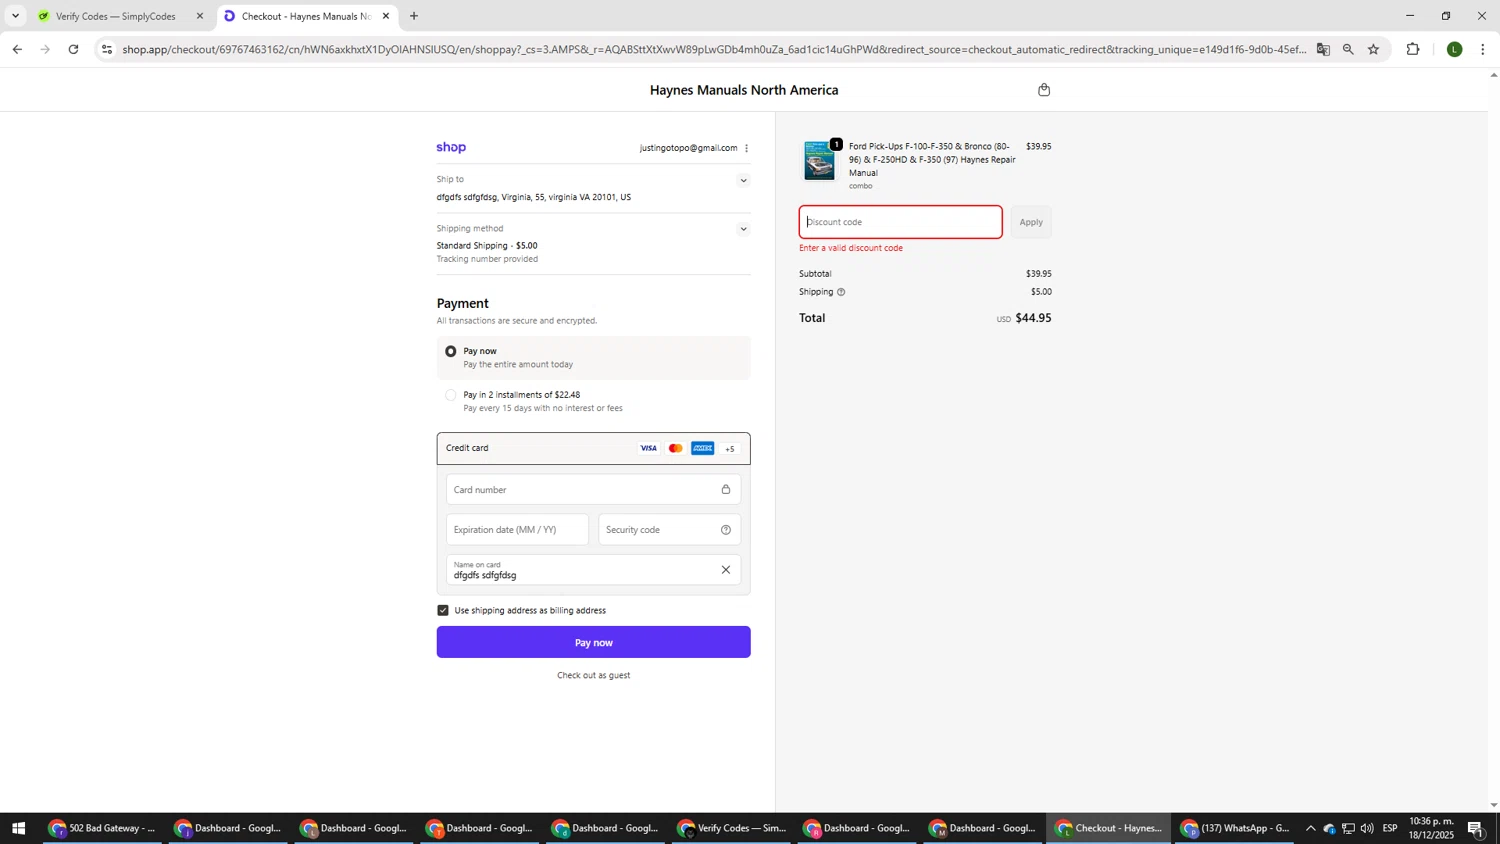Focus the Card number field

pyautogui.click(x=593, y=490)
